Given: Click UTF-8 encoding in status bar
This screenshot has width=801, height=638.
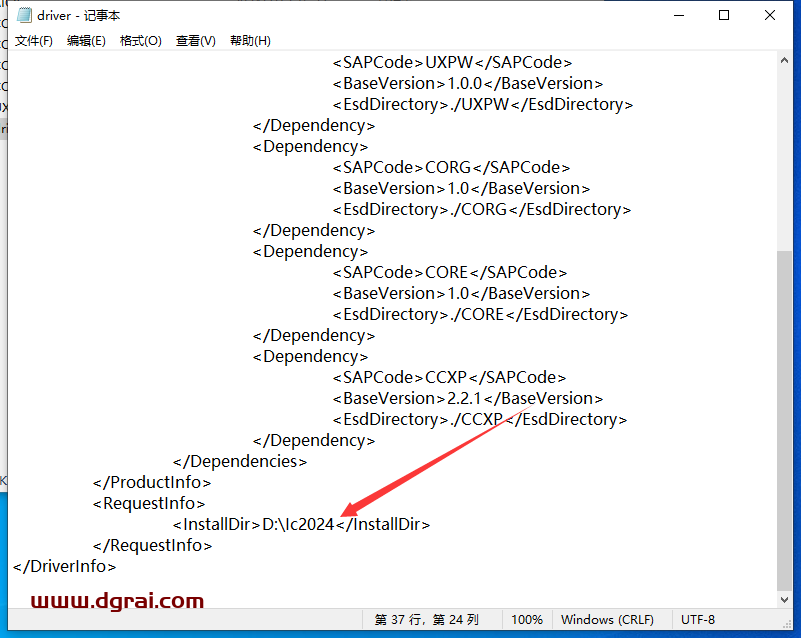Looking at the screenshot, I should pos(698,620).
